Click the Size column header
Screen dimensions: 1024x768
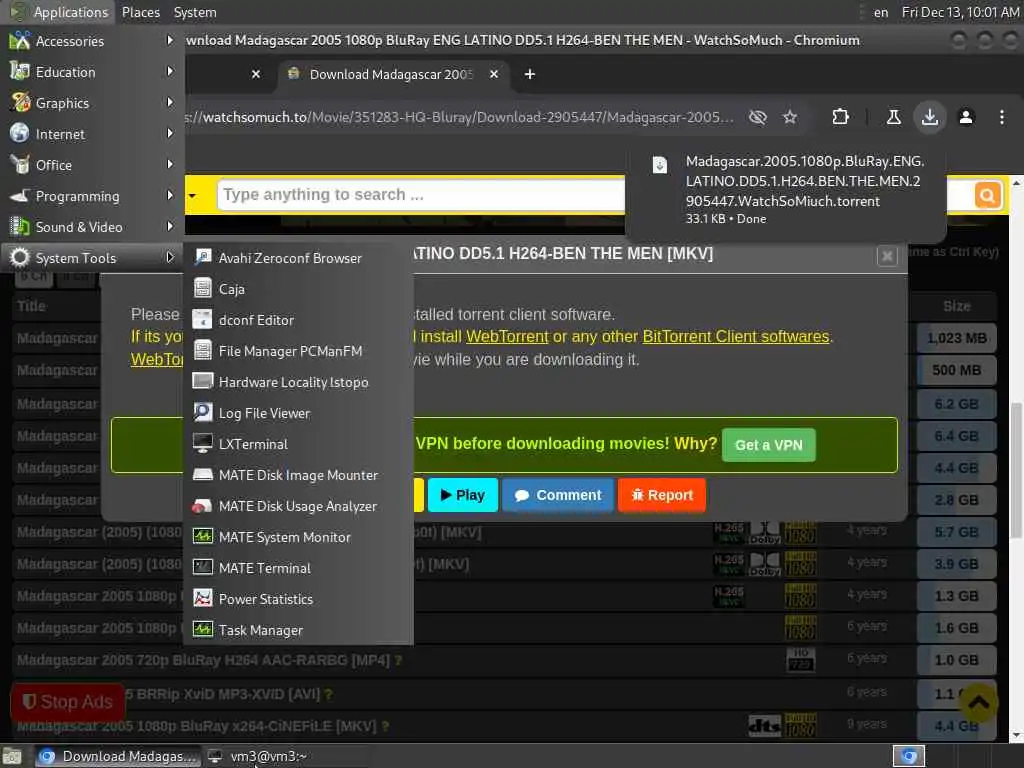957,306
